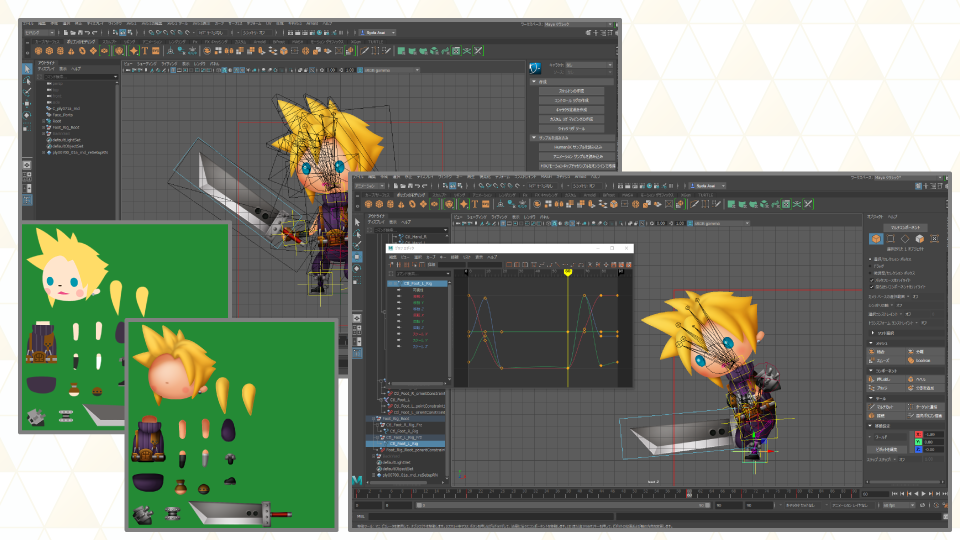This screenshot has width=960, height=540.
Task: Select C8_Hand_R node in front Outliner
Action: [x=416, y=236]
